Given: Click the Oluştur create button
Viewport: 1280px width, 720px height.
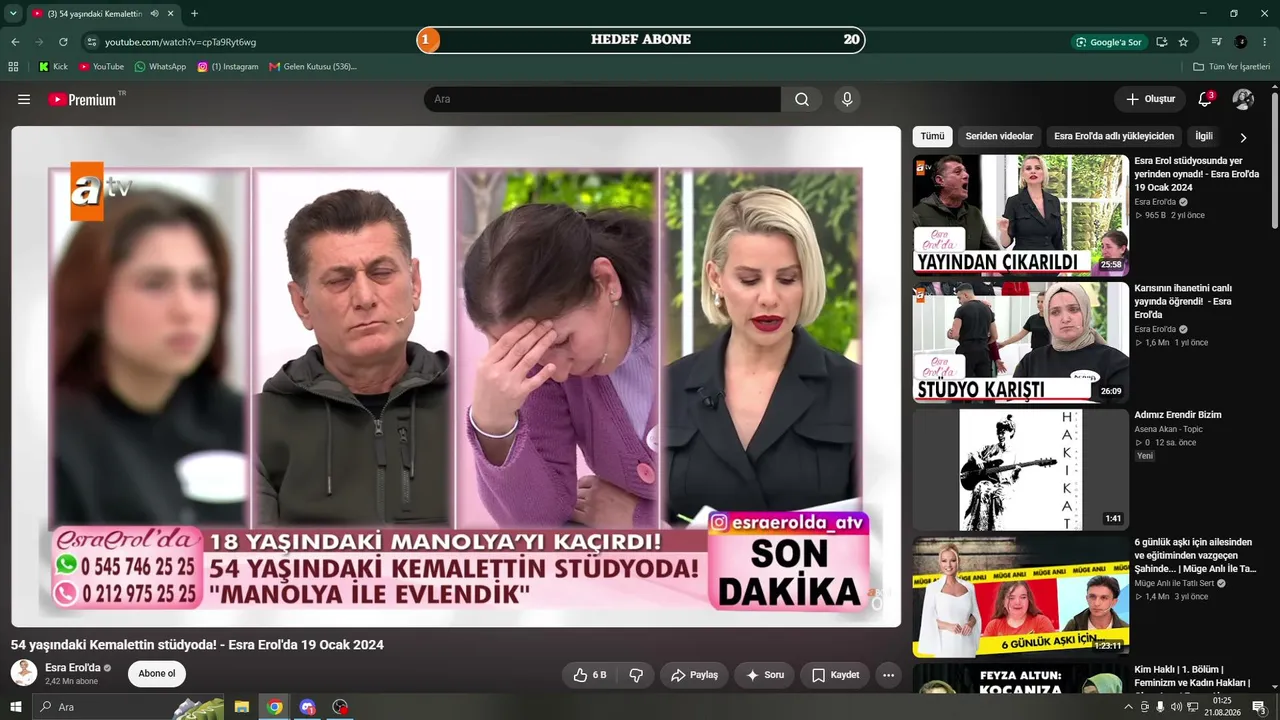Looking at the screenshot, I should 1150,99.
